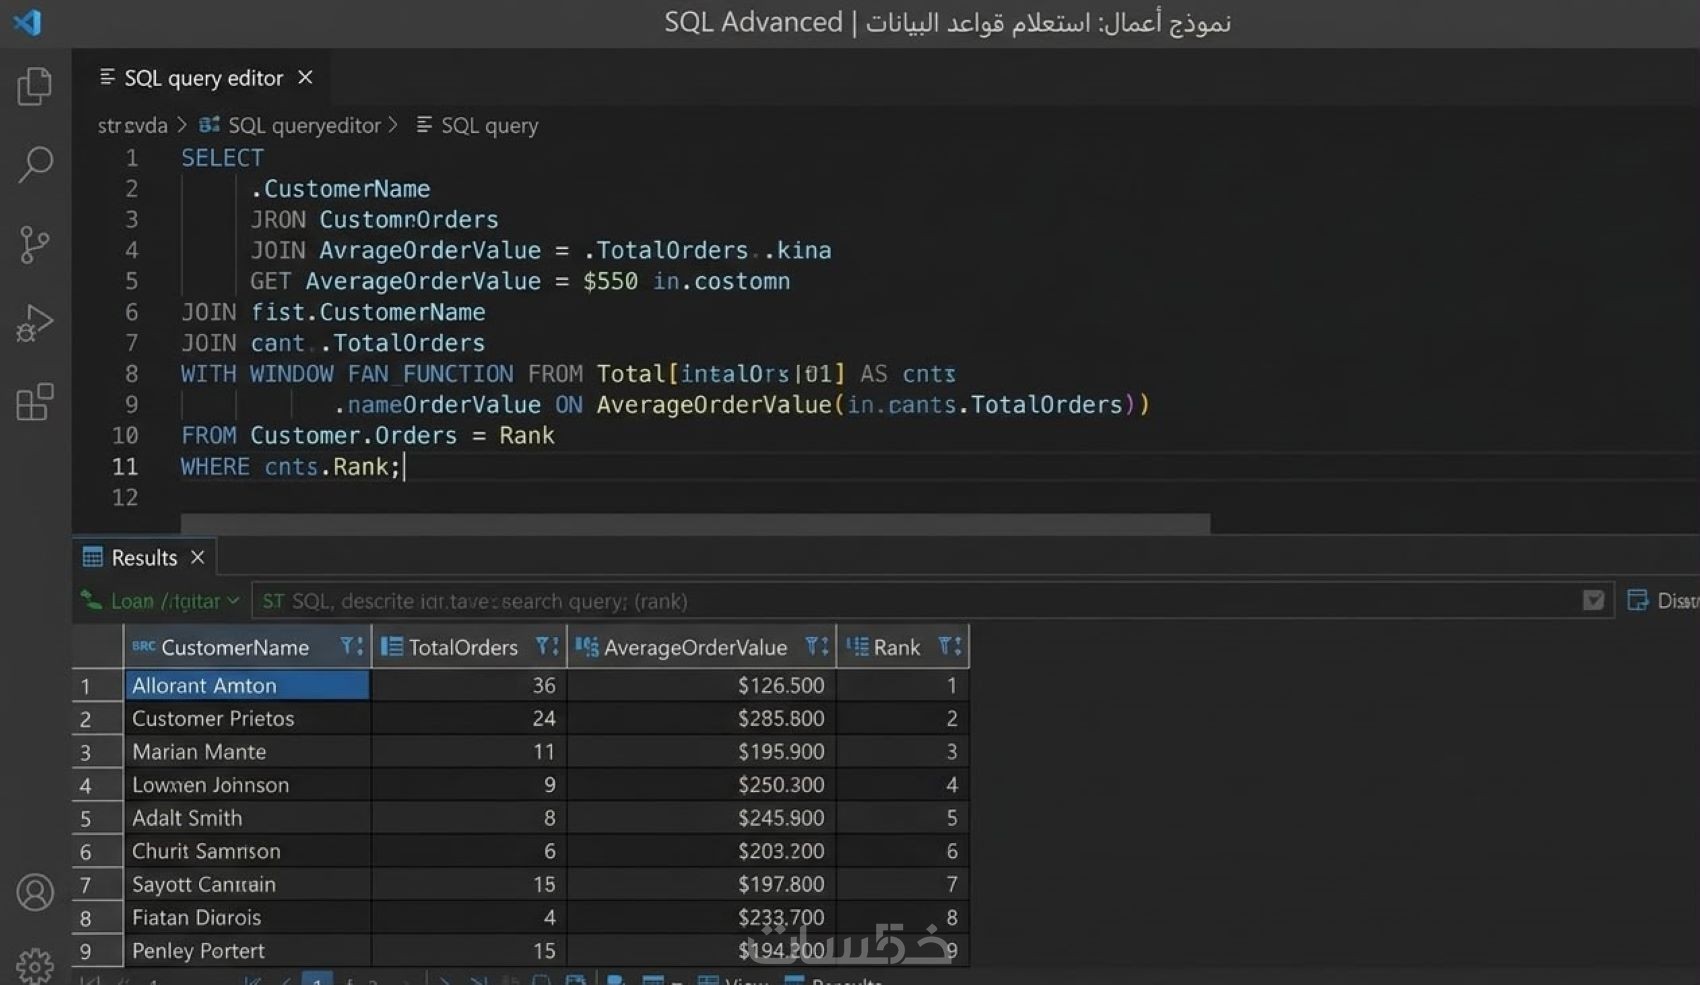Click SQL query breadcrumb item
This screenshot has width=1700, height=985.
(489, 126)
